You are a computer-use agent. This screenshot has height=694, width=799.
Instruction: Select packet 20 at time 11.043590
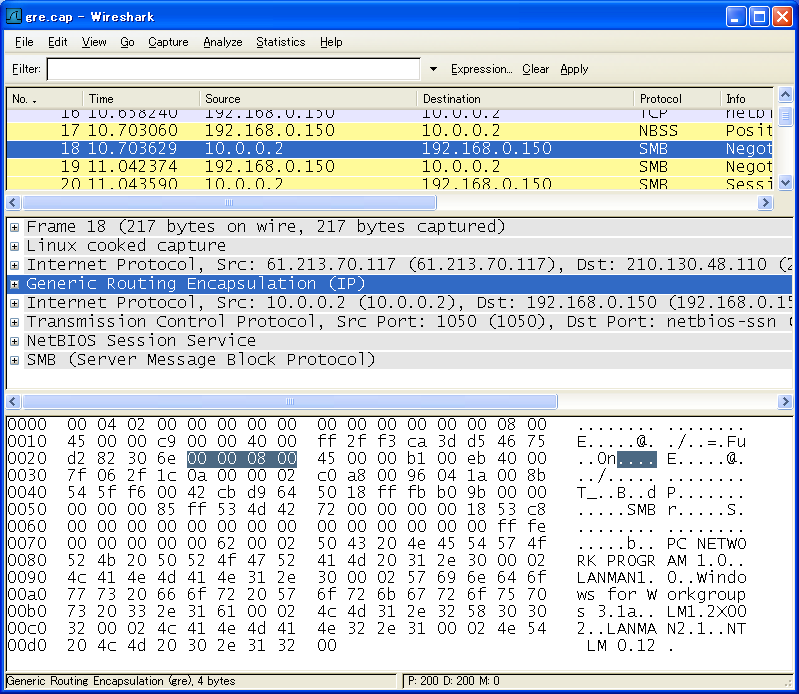390,183
